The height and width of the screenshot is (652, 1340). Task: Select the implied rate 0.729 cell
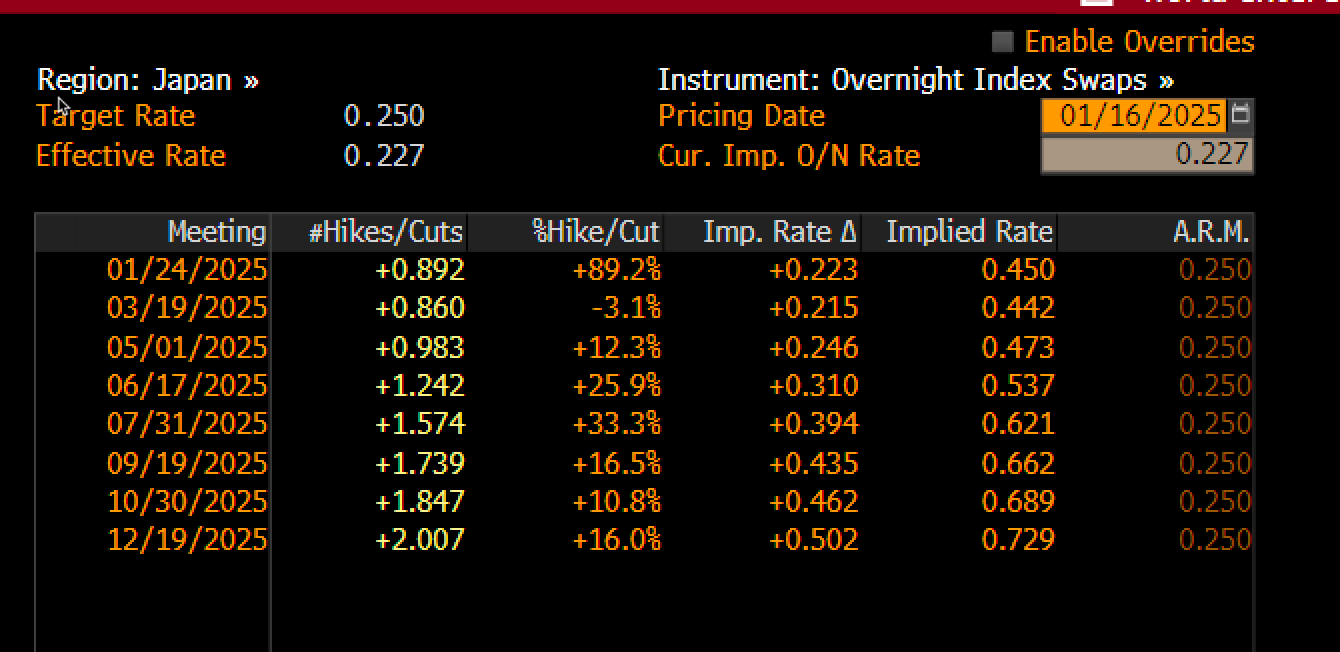click(x=1017, y=540)
